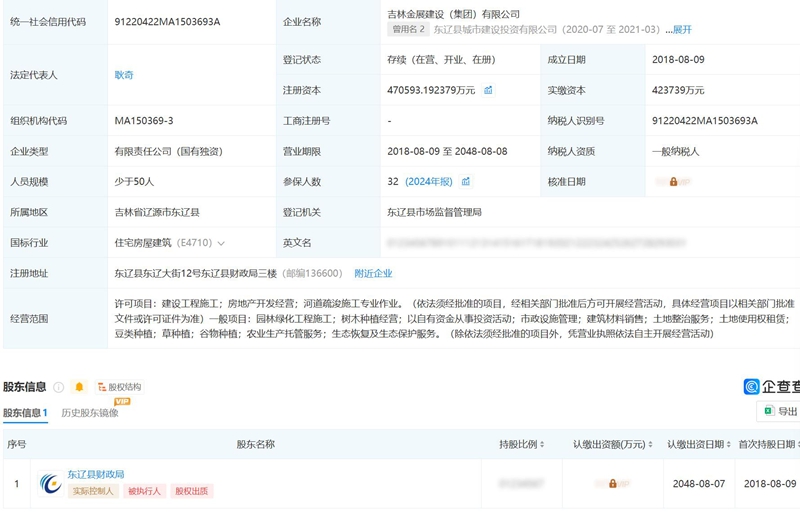Click 附近企业 nearby companies link
The width and height of the screenshot is (800, 525).
point(373,273)
